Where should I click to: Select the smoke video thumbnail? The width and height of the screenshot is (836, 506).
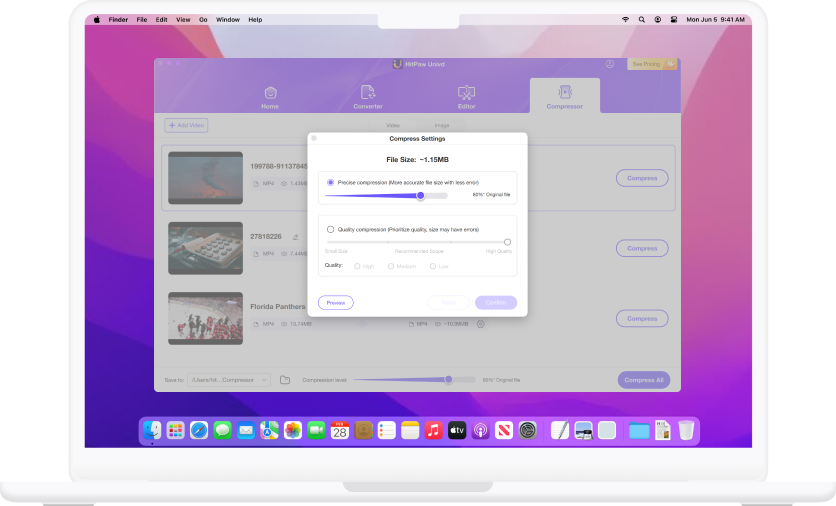(x=205, y=178)
